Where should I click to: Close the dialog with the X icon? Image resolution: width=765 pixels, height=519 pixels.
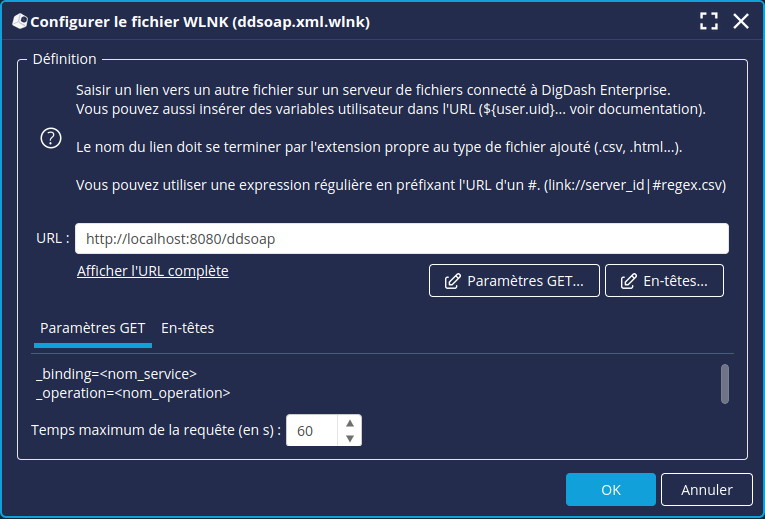point(741,21)
